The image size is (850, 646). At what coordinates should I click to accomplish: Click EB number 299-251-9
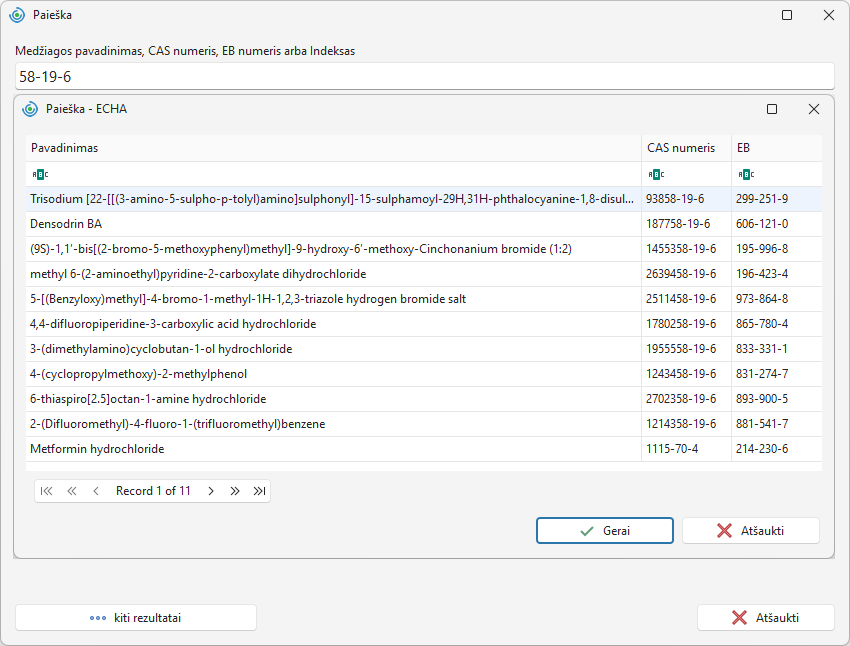[x=762, y=199]
